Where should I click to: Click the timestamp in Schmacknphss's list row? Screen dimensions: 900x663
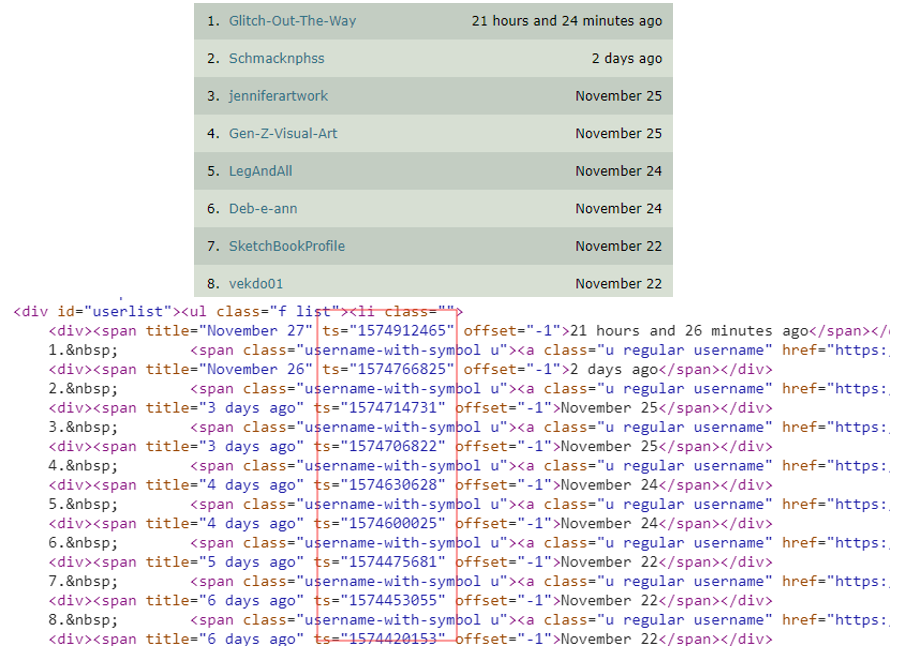coord(626,58)
